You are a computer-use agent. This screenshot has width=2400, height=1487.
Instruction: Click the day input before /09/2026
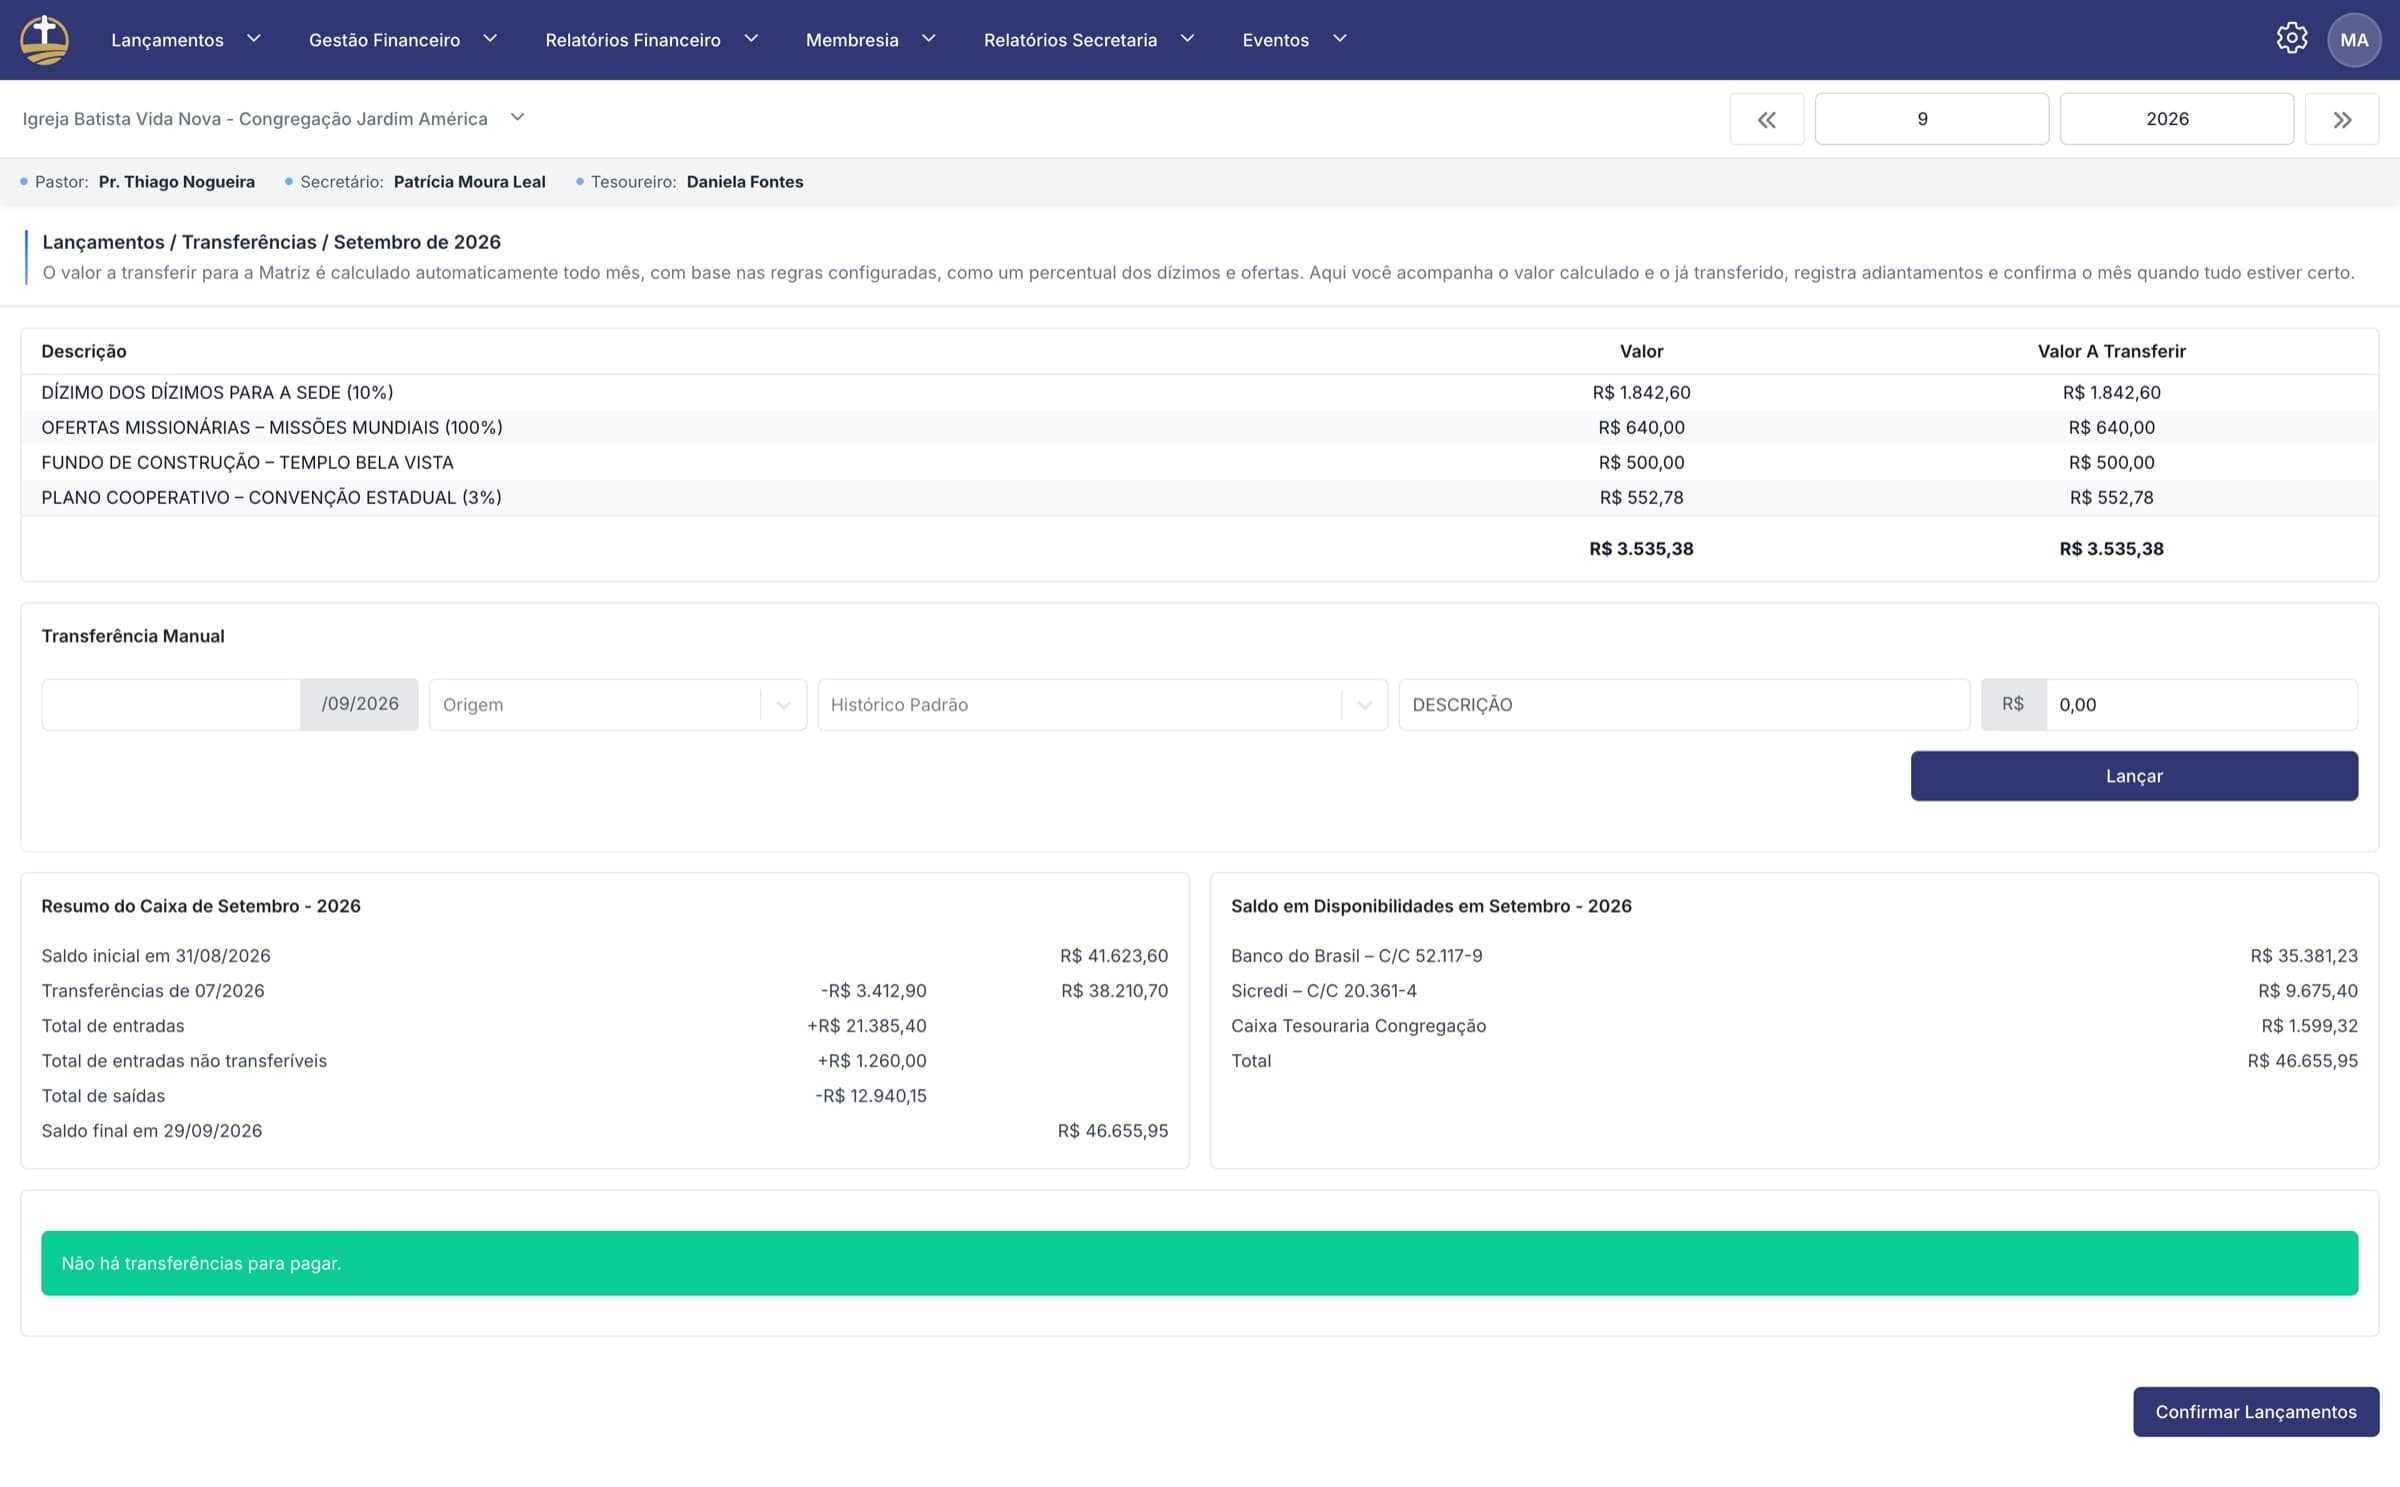coord(171,705)
